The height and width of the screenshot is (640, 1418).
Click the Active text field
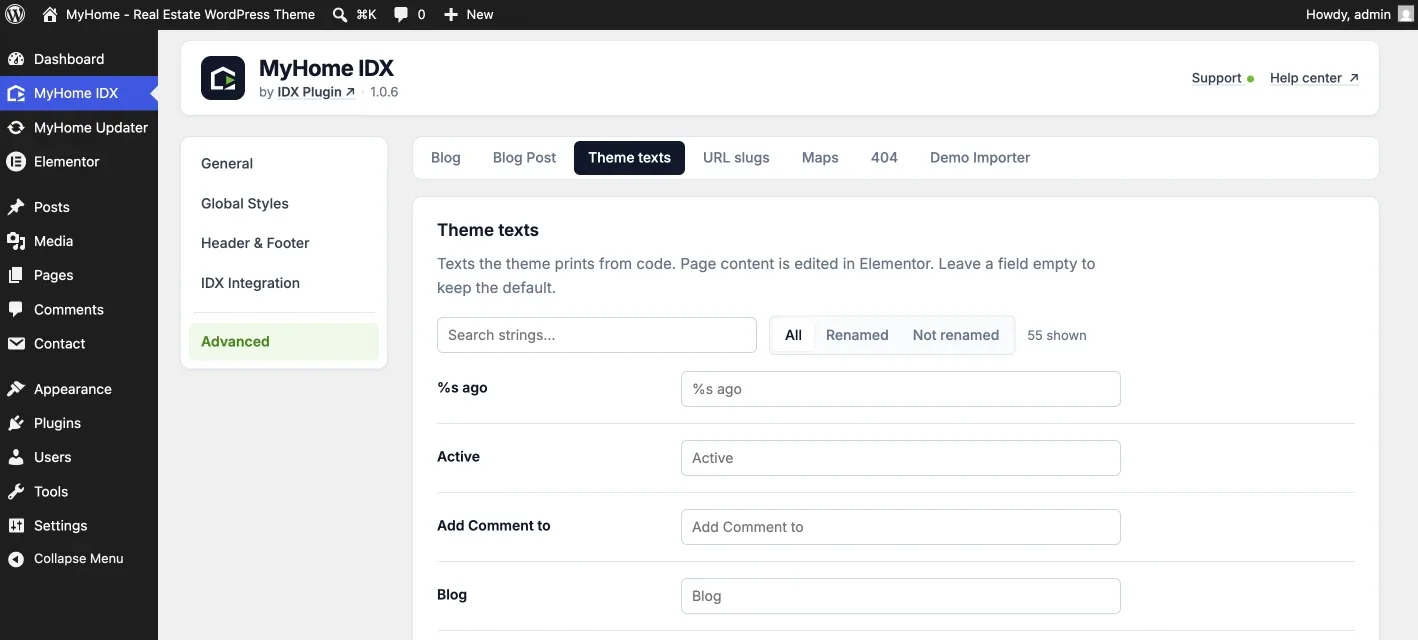coord(901,458)
